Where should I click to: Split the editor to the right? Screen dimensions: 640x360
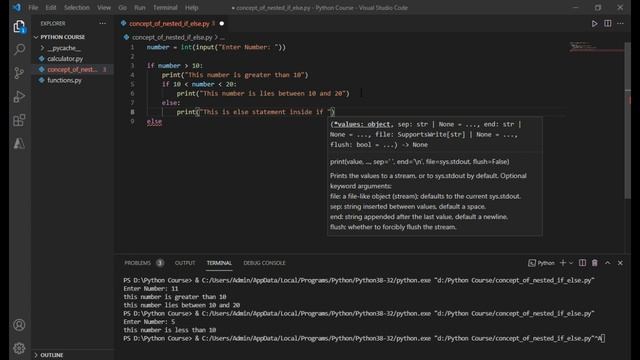pos(607,24)
